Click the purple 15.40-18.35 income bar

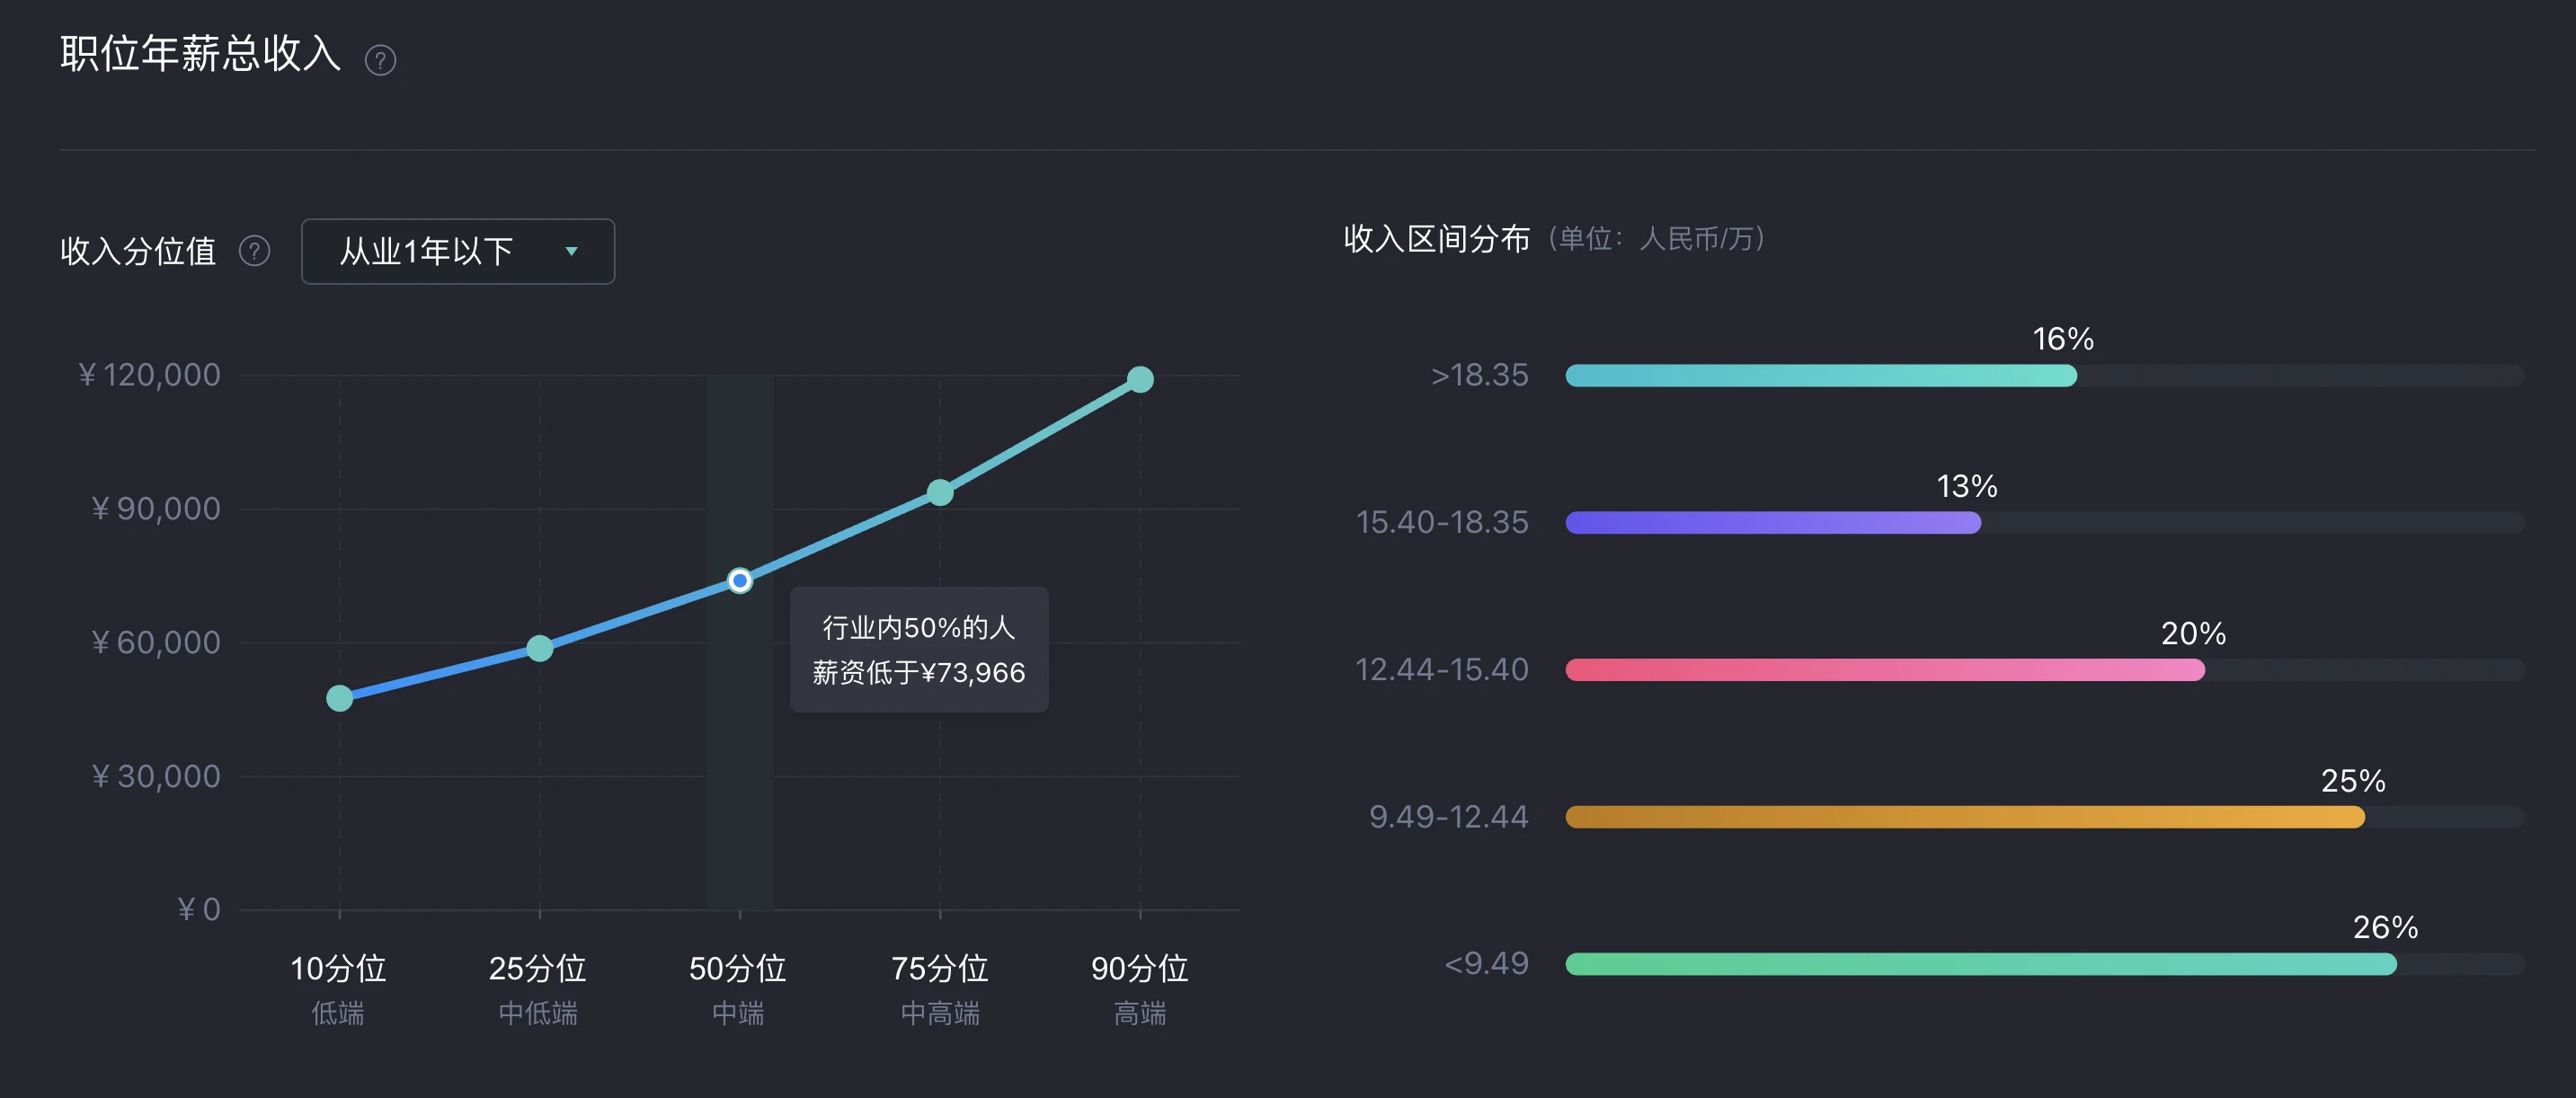coord(1773,523)
